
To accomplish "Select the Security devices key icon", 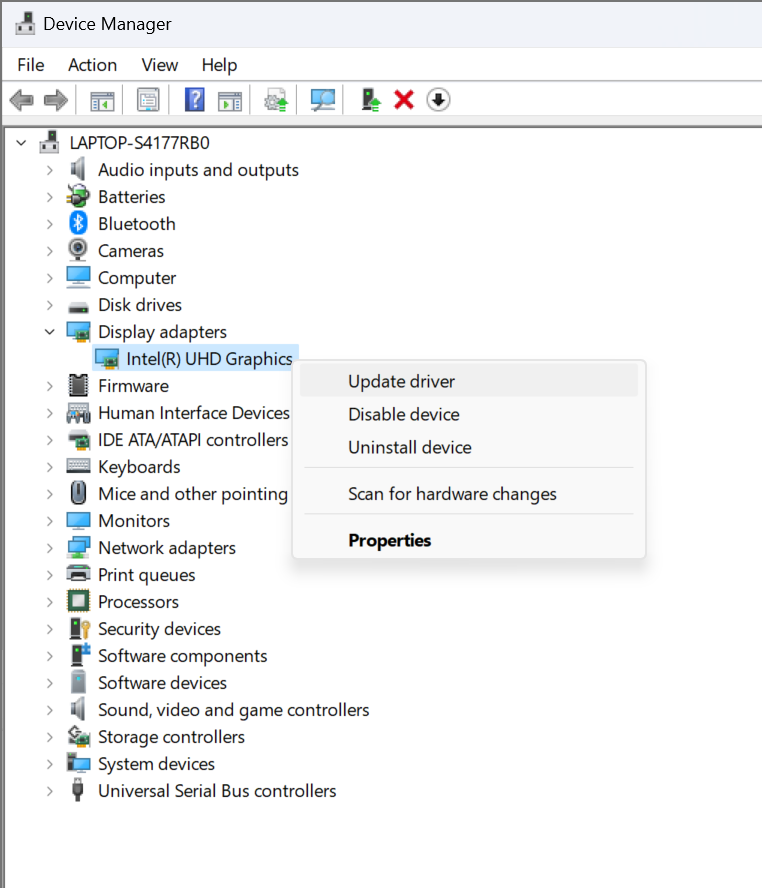I will (x=79, y=629).
